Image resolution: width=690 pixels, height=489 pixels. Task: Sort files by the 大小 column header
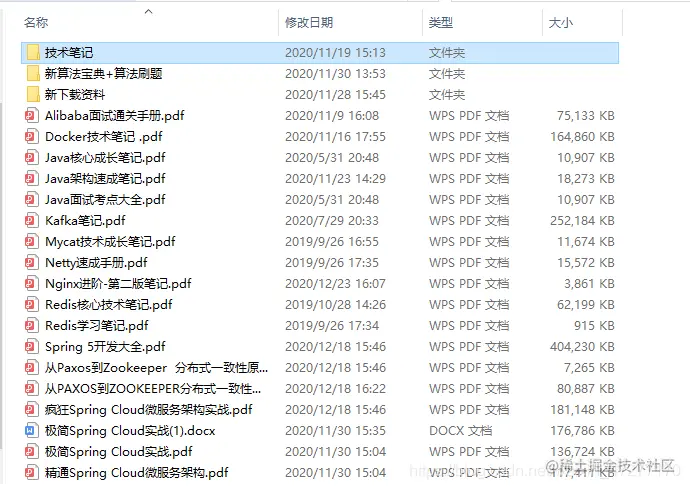pyautogui.click(x=561, y=22)
